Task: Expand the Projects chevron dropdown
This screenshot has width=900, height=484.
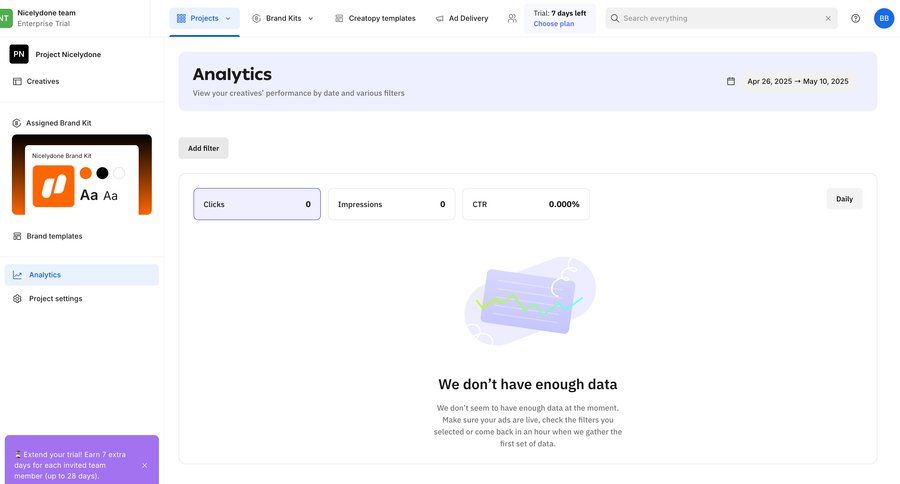Action: [228, 18]
